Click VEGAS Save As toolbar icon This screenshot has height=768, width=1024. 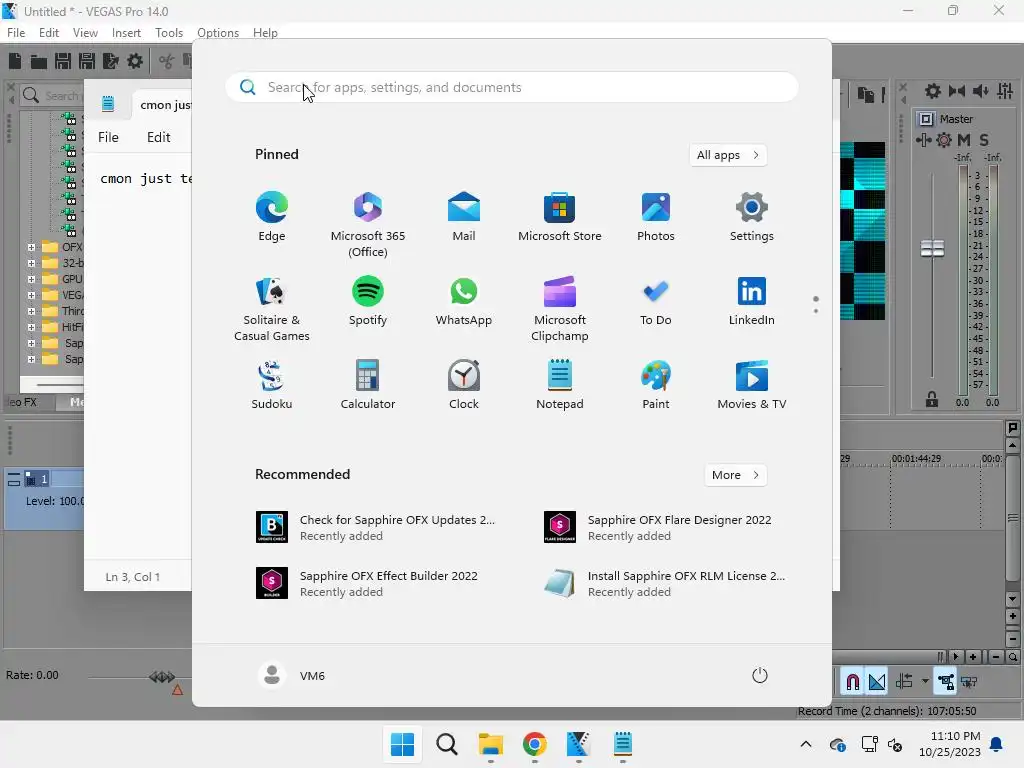pos(87,61)
